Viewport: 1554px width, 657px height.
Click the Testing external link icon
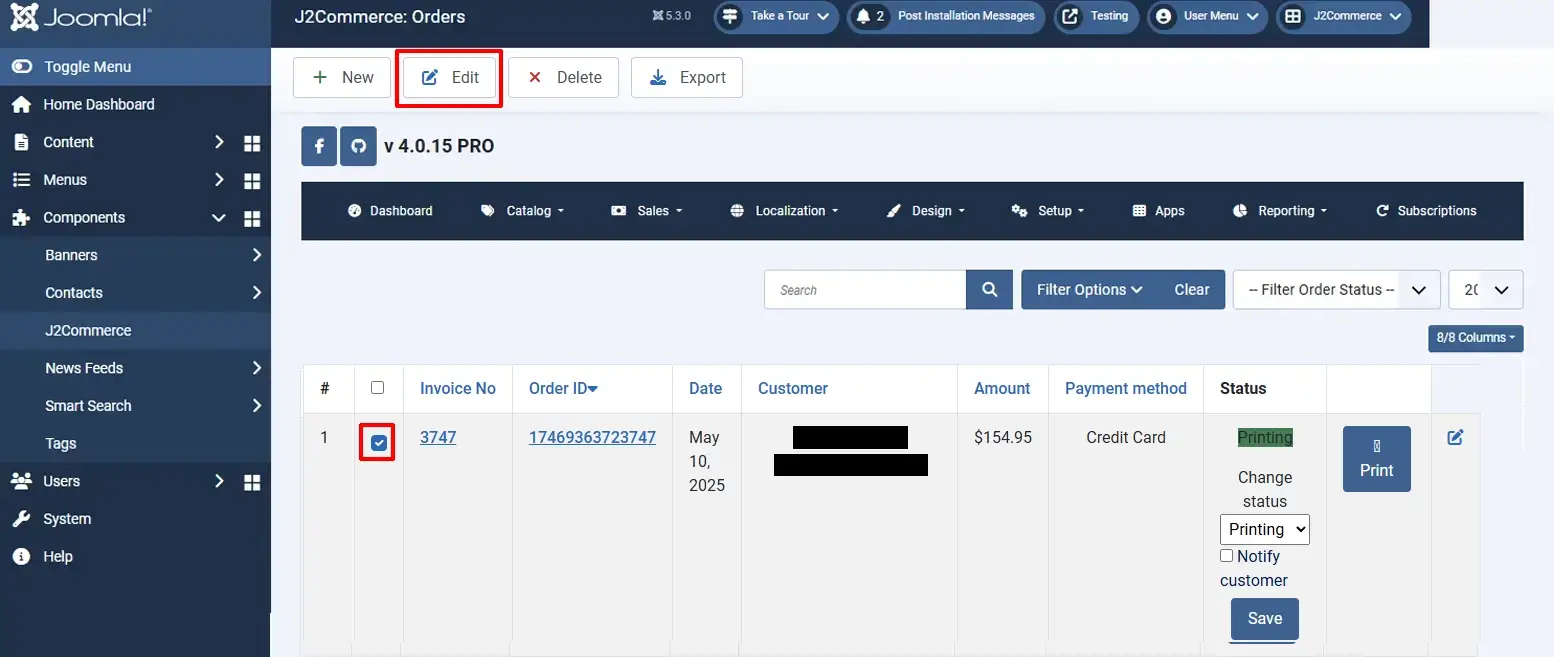tap(1071, 16)
